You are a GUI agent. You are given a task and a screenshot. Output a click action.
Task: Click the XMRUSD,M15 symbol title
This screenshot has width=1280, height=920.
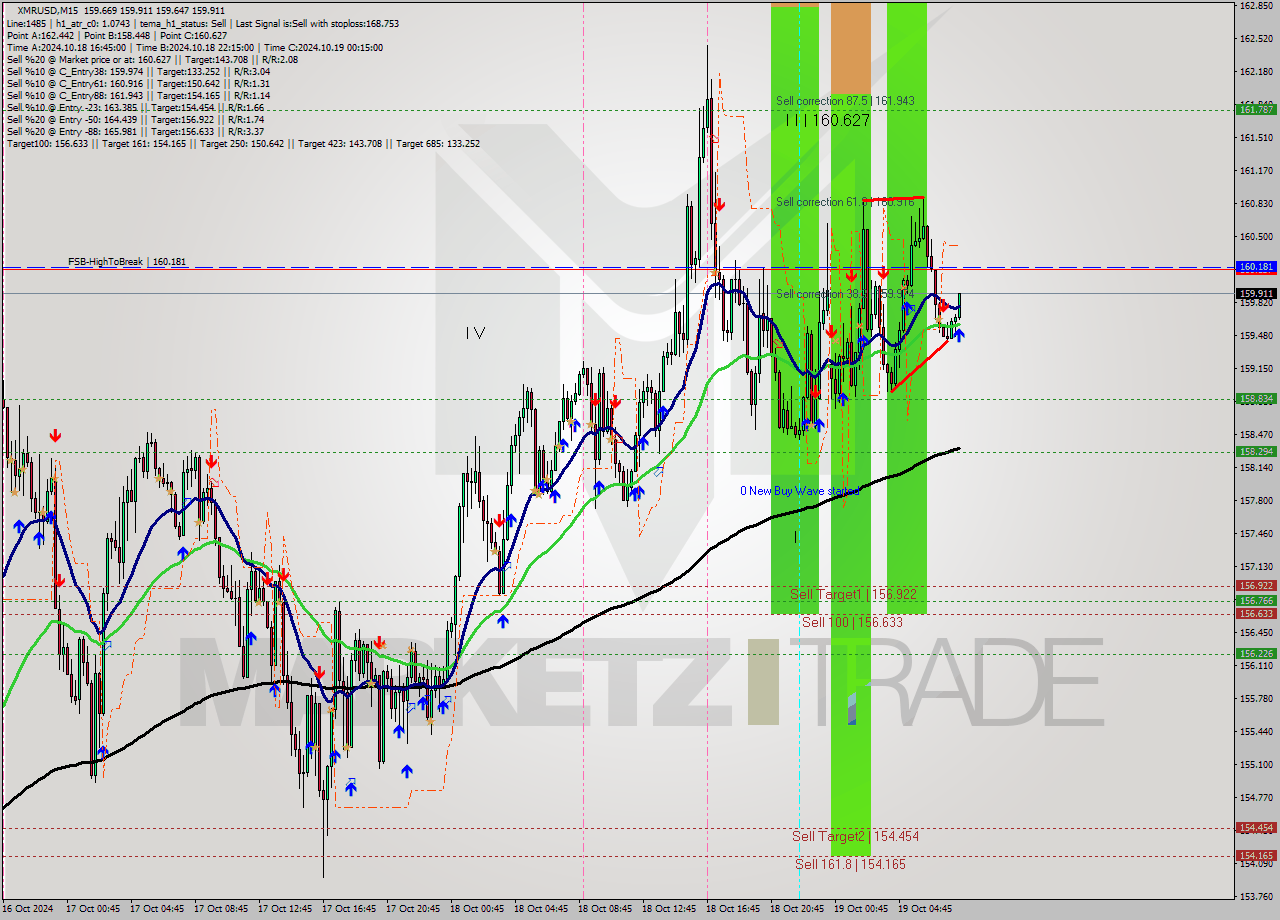coord(49,10)
